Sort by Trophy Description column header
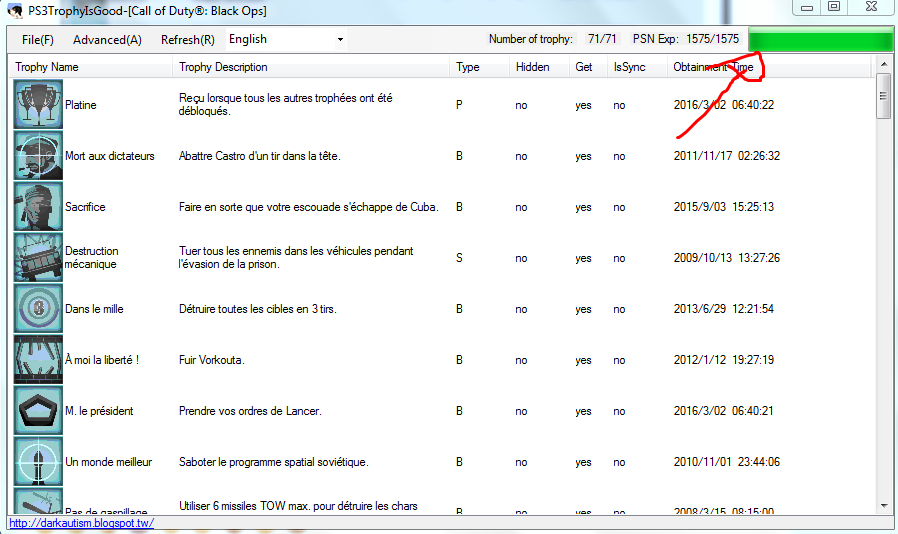This screenshot has height=534, width=898. pos(310,67)
